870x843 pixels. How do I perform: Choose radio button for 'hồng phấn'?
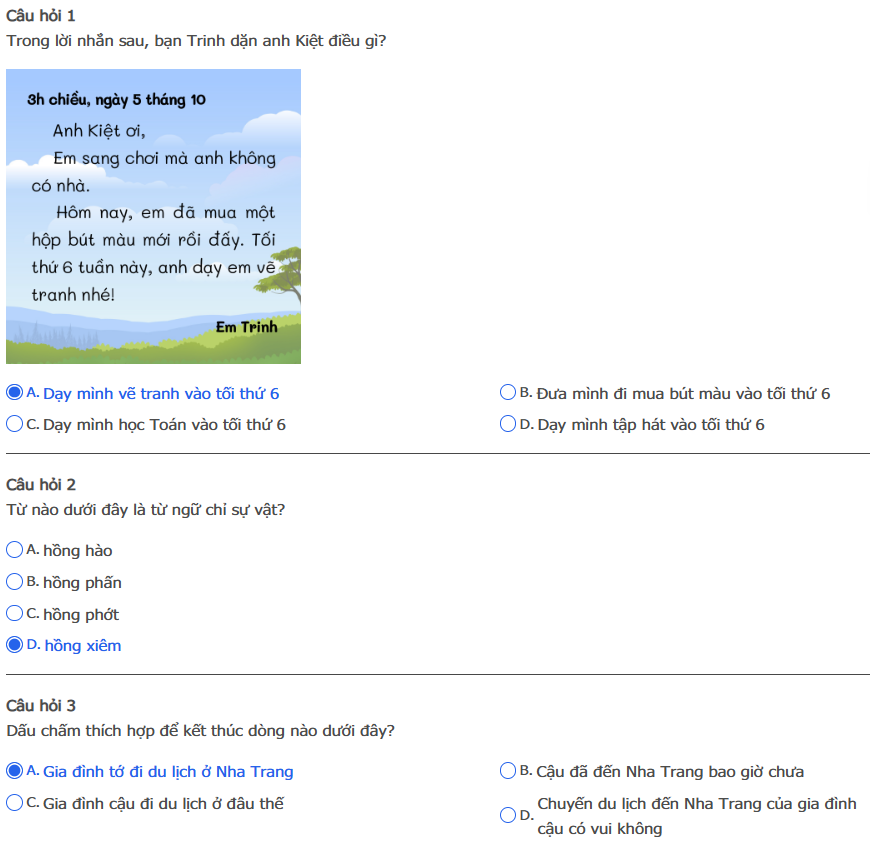point(15,582)
